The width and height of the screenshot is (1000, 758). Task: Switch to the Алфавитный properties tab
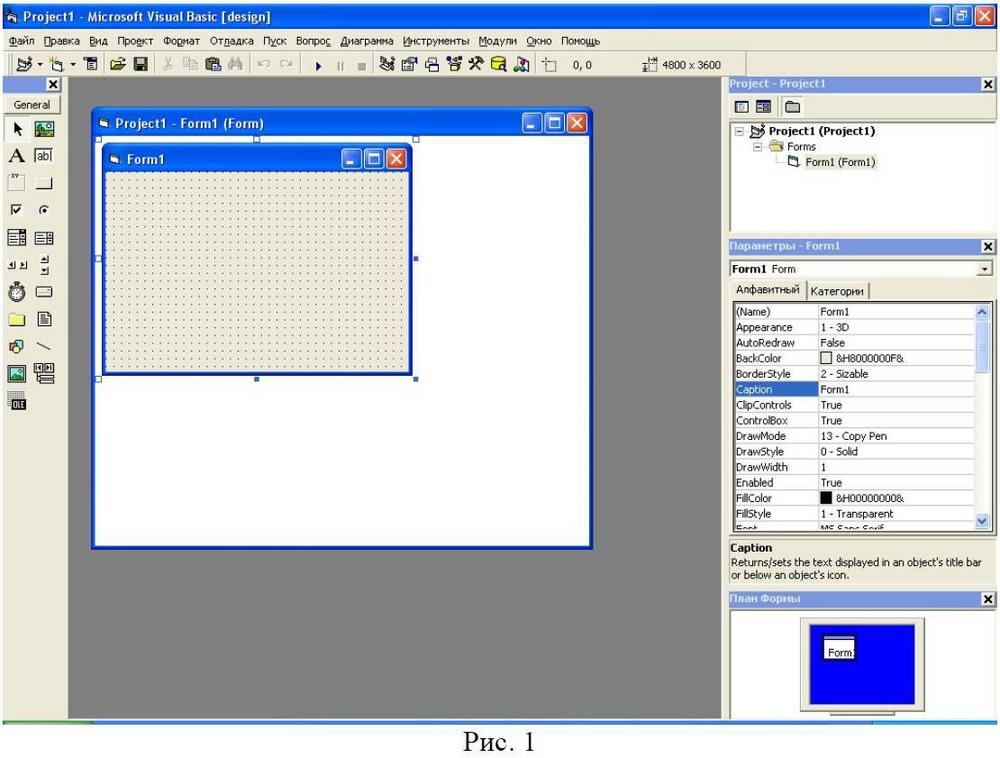coord(767,289)
